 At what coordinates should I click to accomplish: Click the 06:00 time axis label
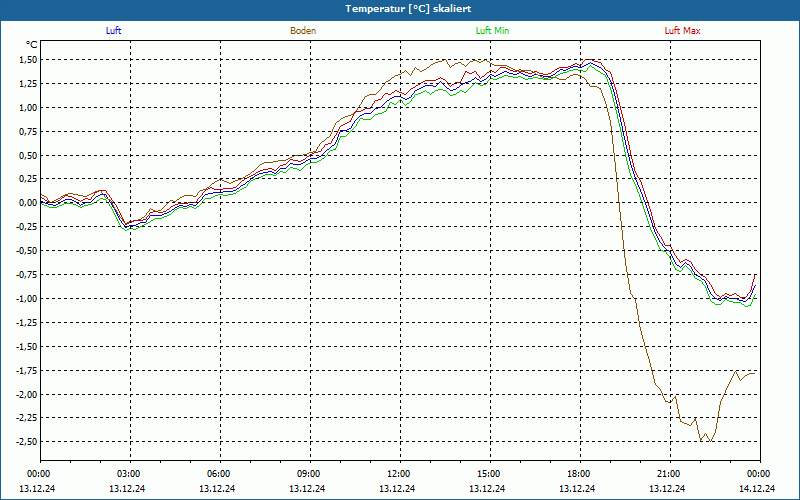[x=219, y=474]
